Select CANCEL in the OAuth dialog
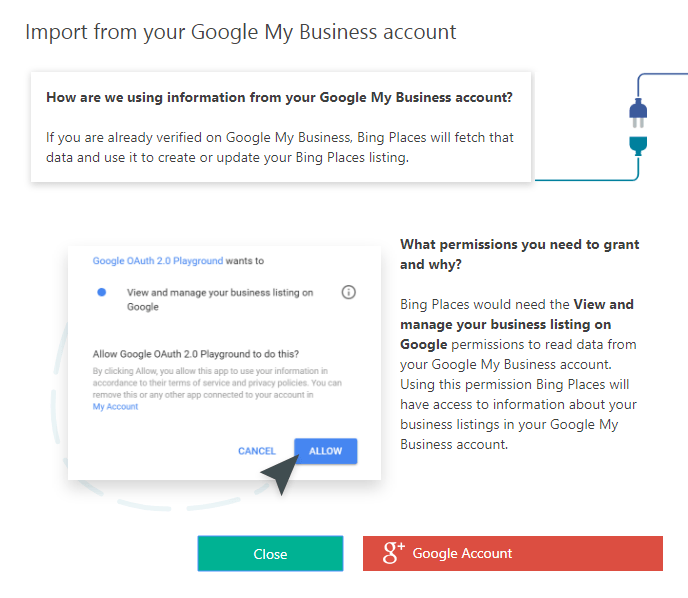 (257, 451)
